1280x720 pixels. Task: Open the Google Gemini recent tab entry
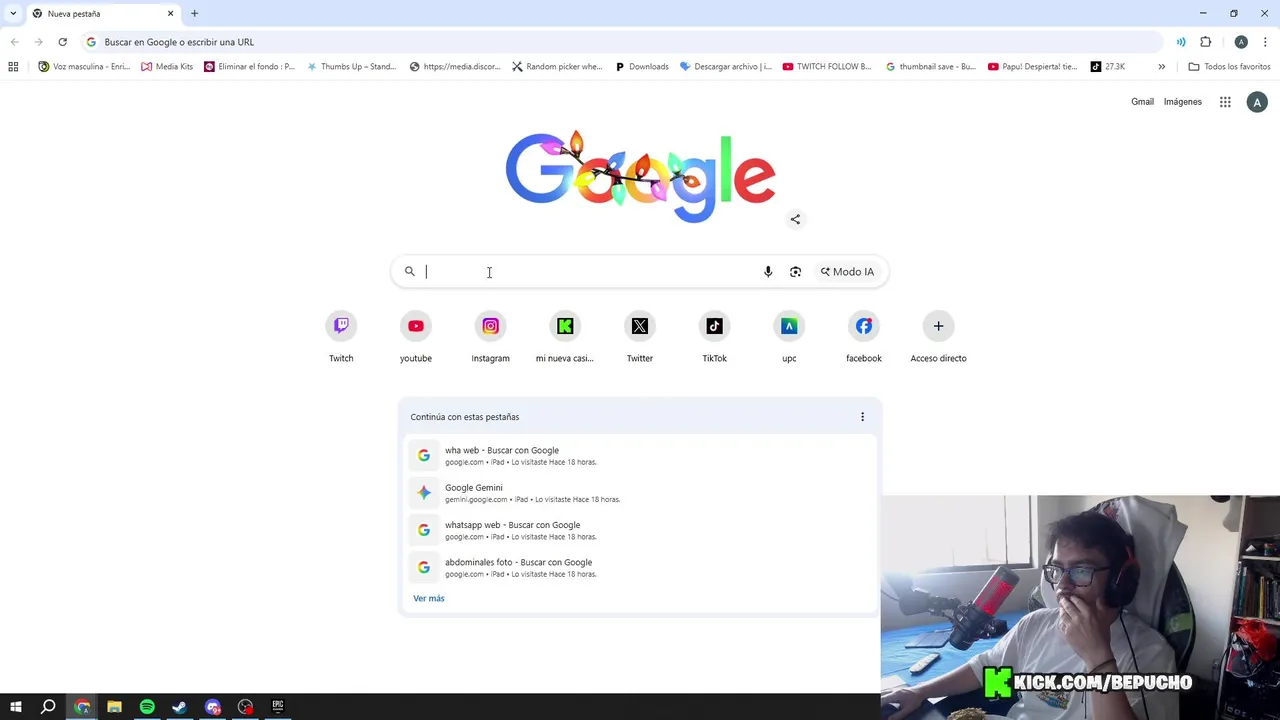[640, 493]
